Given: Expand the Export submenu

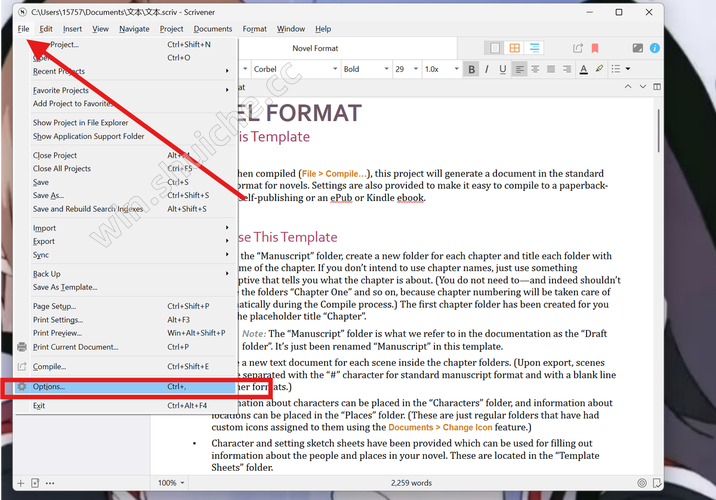Looking at the screenshot, I should coord(125,241).
